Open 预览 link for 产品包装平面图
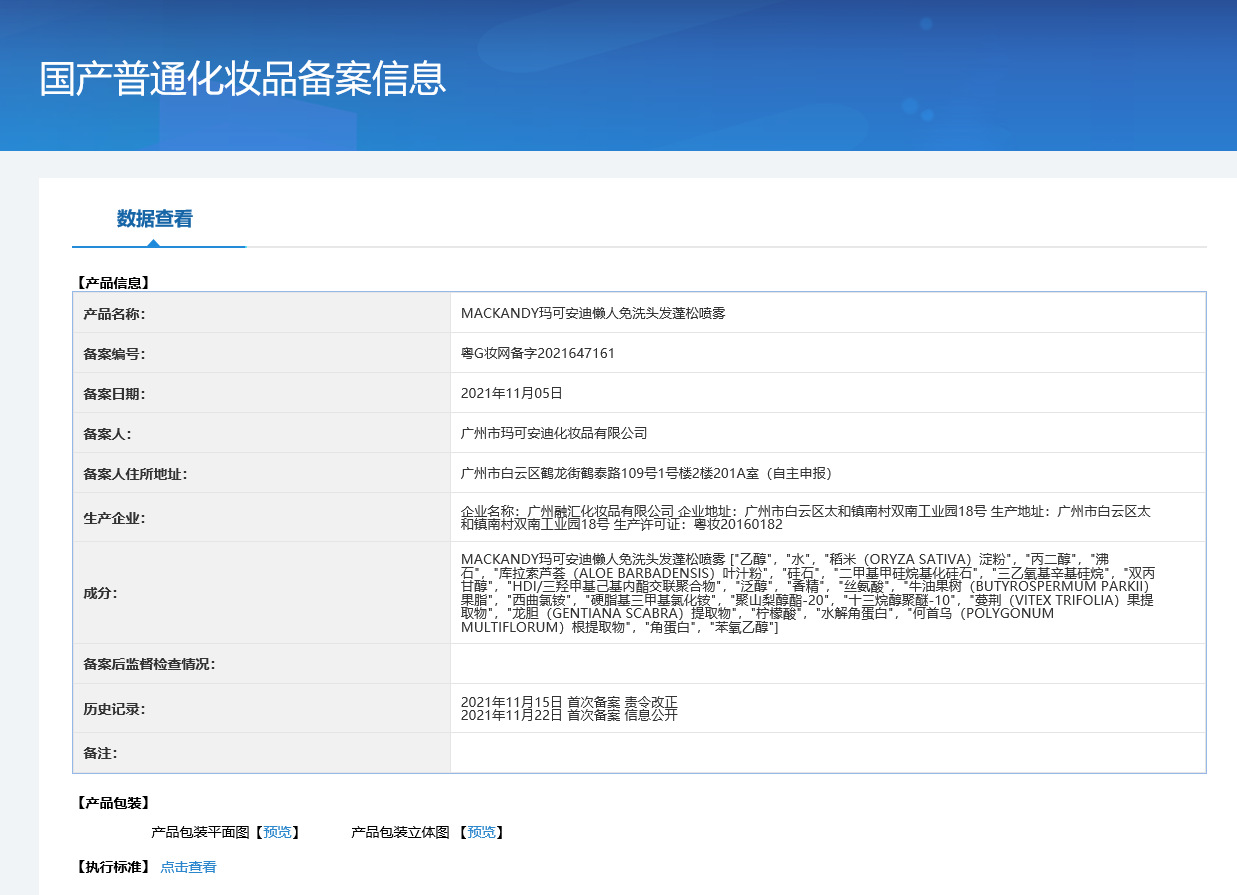The image size is (1237, 895). pos(277,832)
